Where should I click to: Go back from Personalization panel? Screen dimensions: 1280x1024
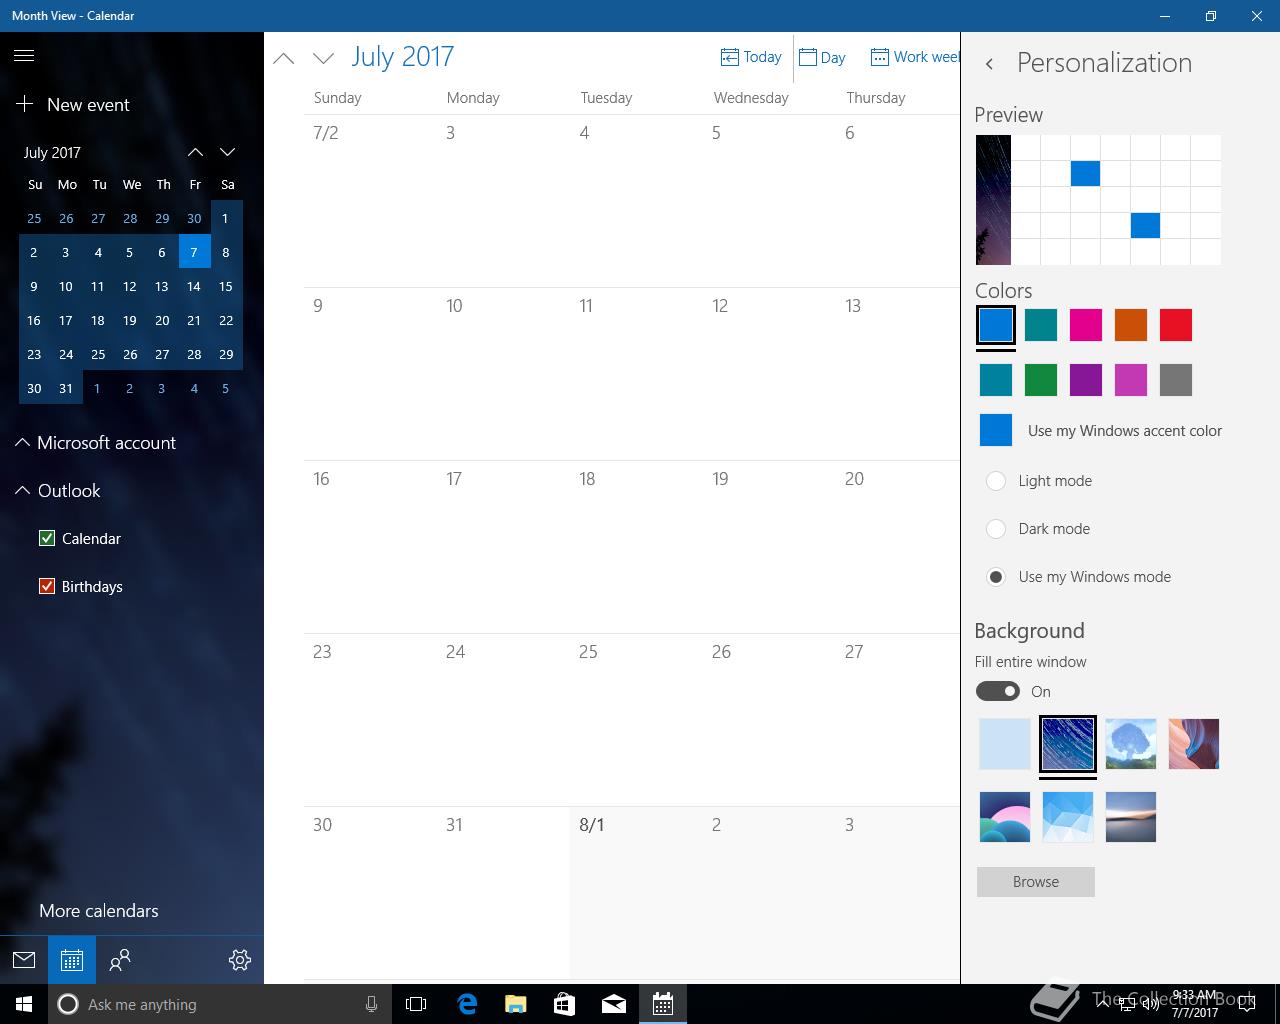(x=989, y=64)
